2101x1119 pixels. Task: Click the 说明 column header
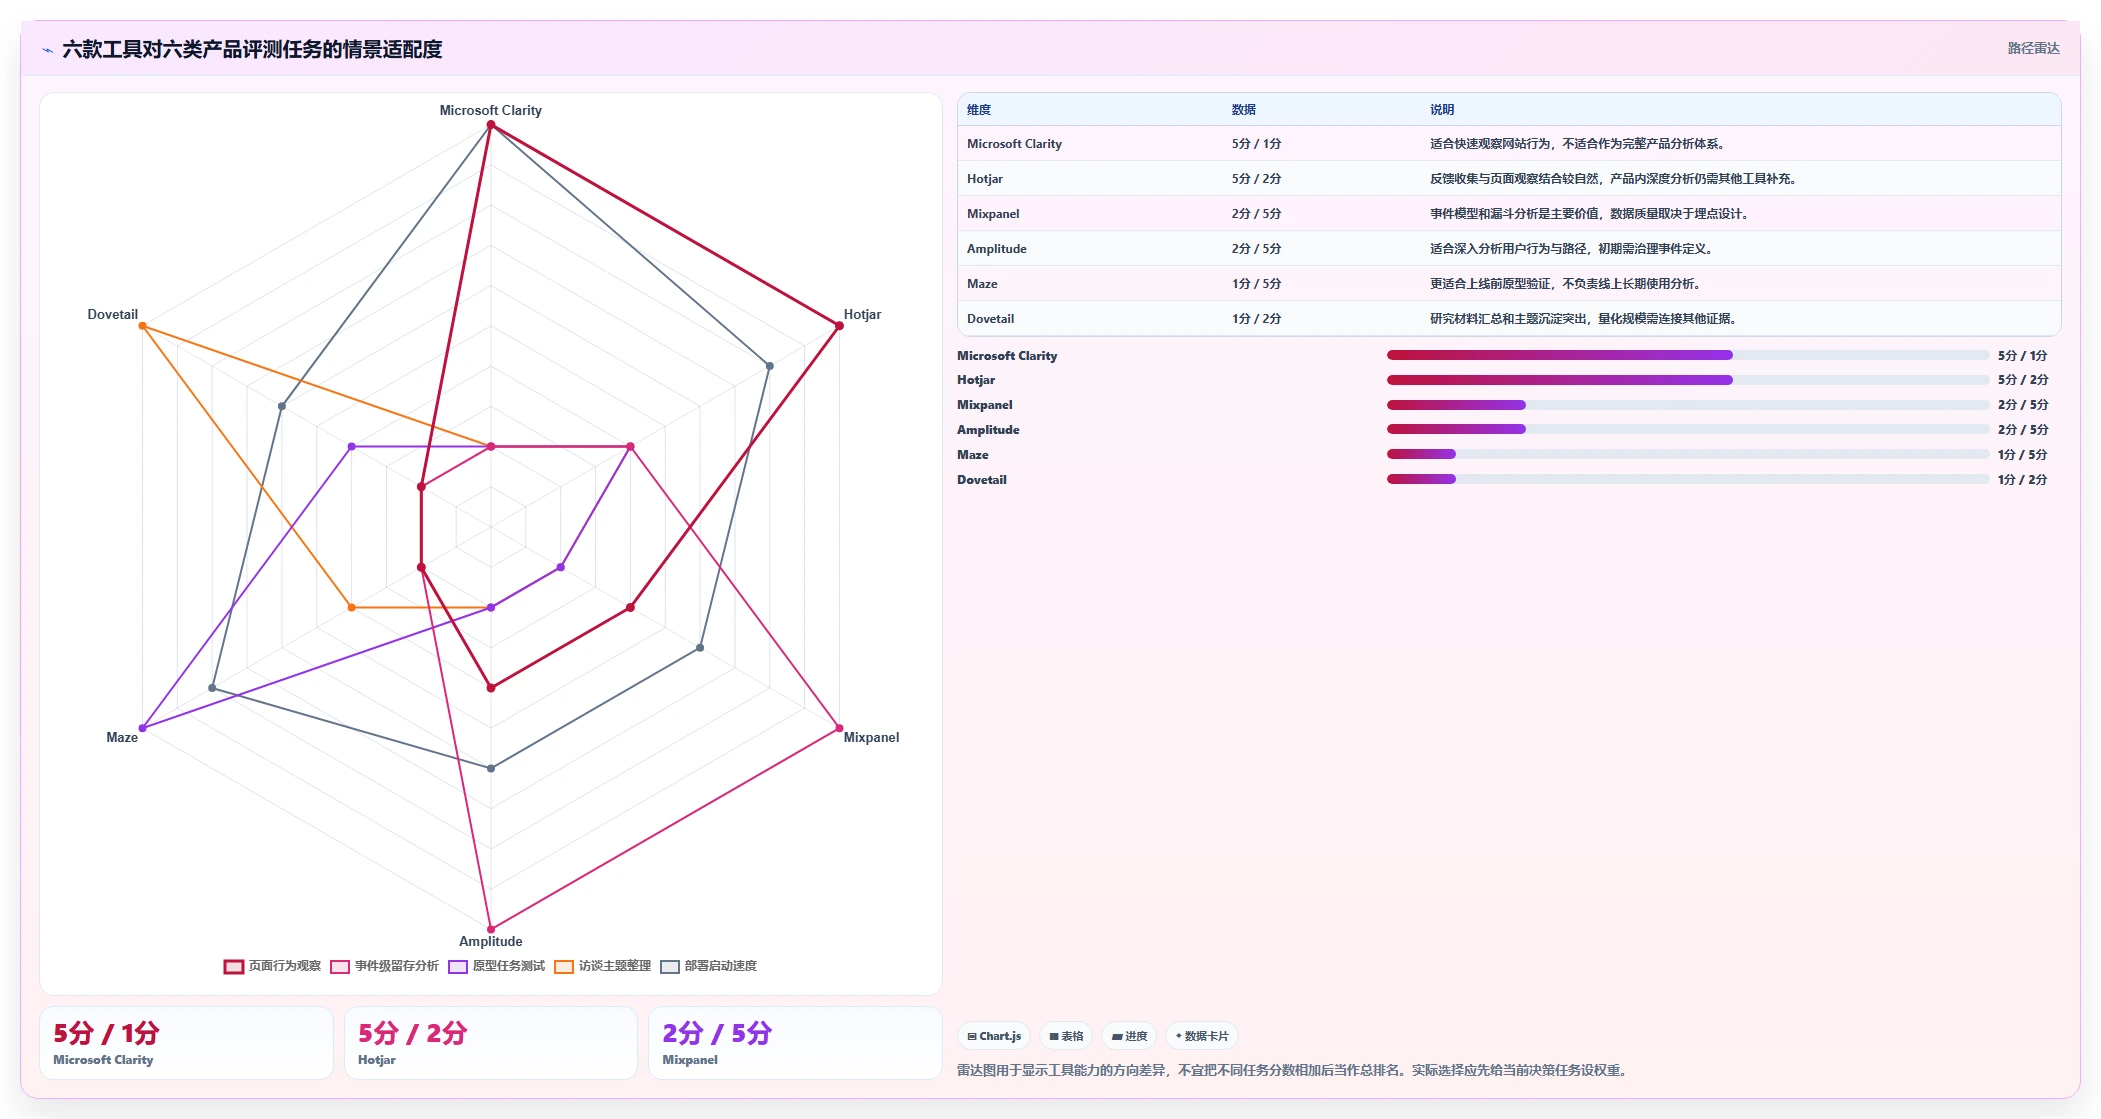tap(1442, 110)
